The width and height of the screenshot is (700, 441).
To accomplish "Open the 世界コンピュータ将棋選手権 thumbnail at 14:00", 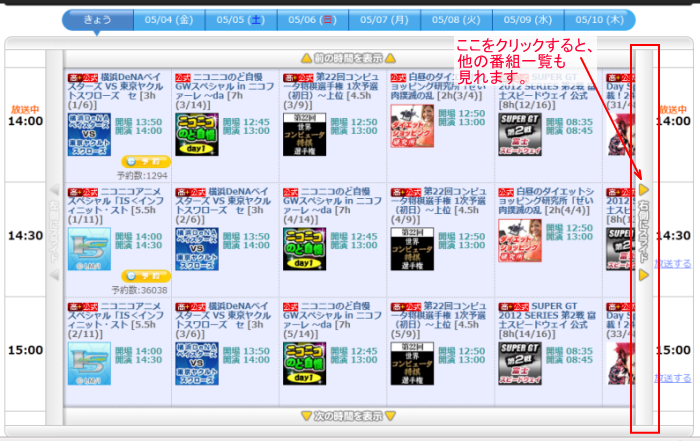I will [x=303, y=130].
